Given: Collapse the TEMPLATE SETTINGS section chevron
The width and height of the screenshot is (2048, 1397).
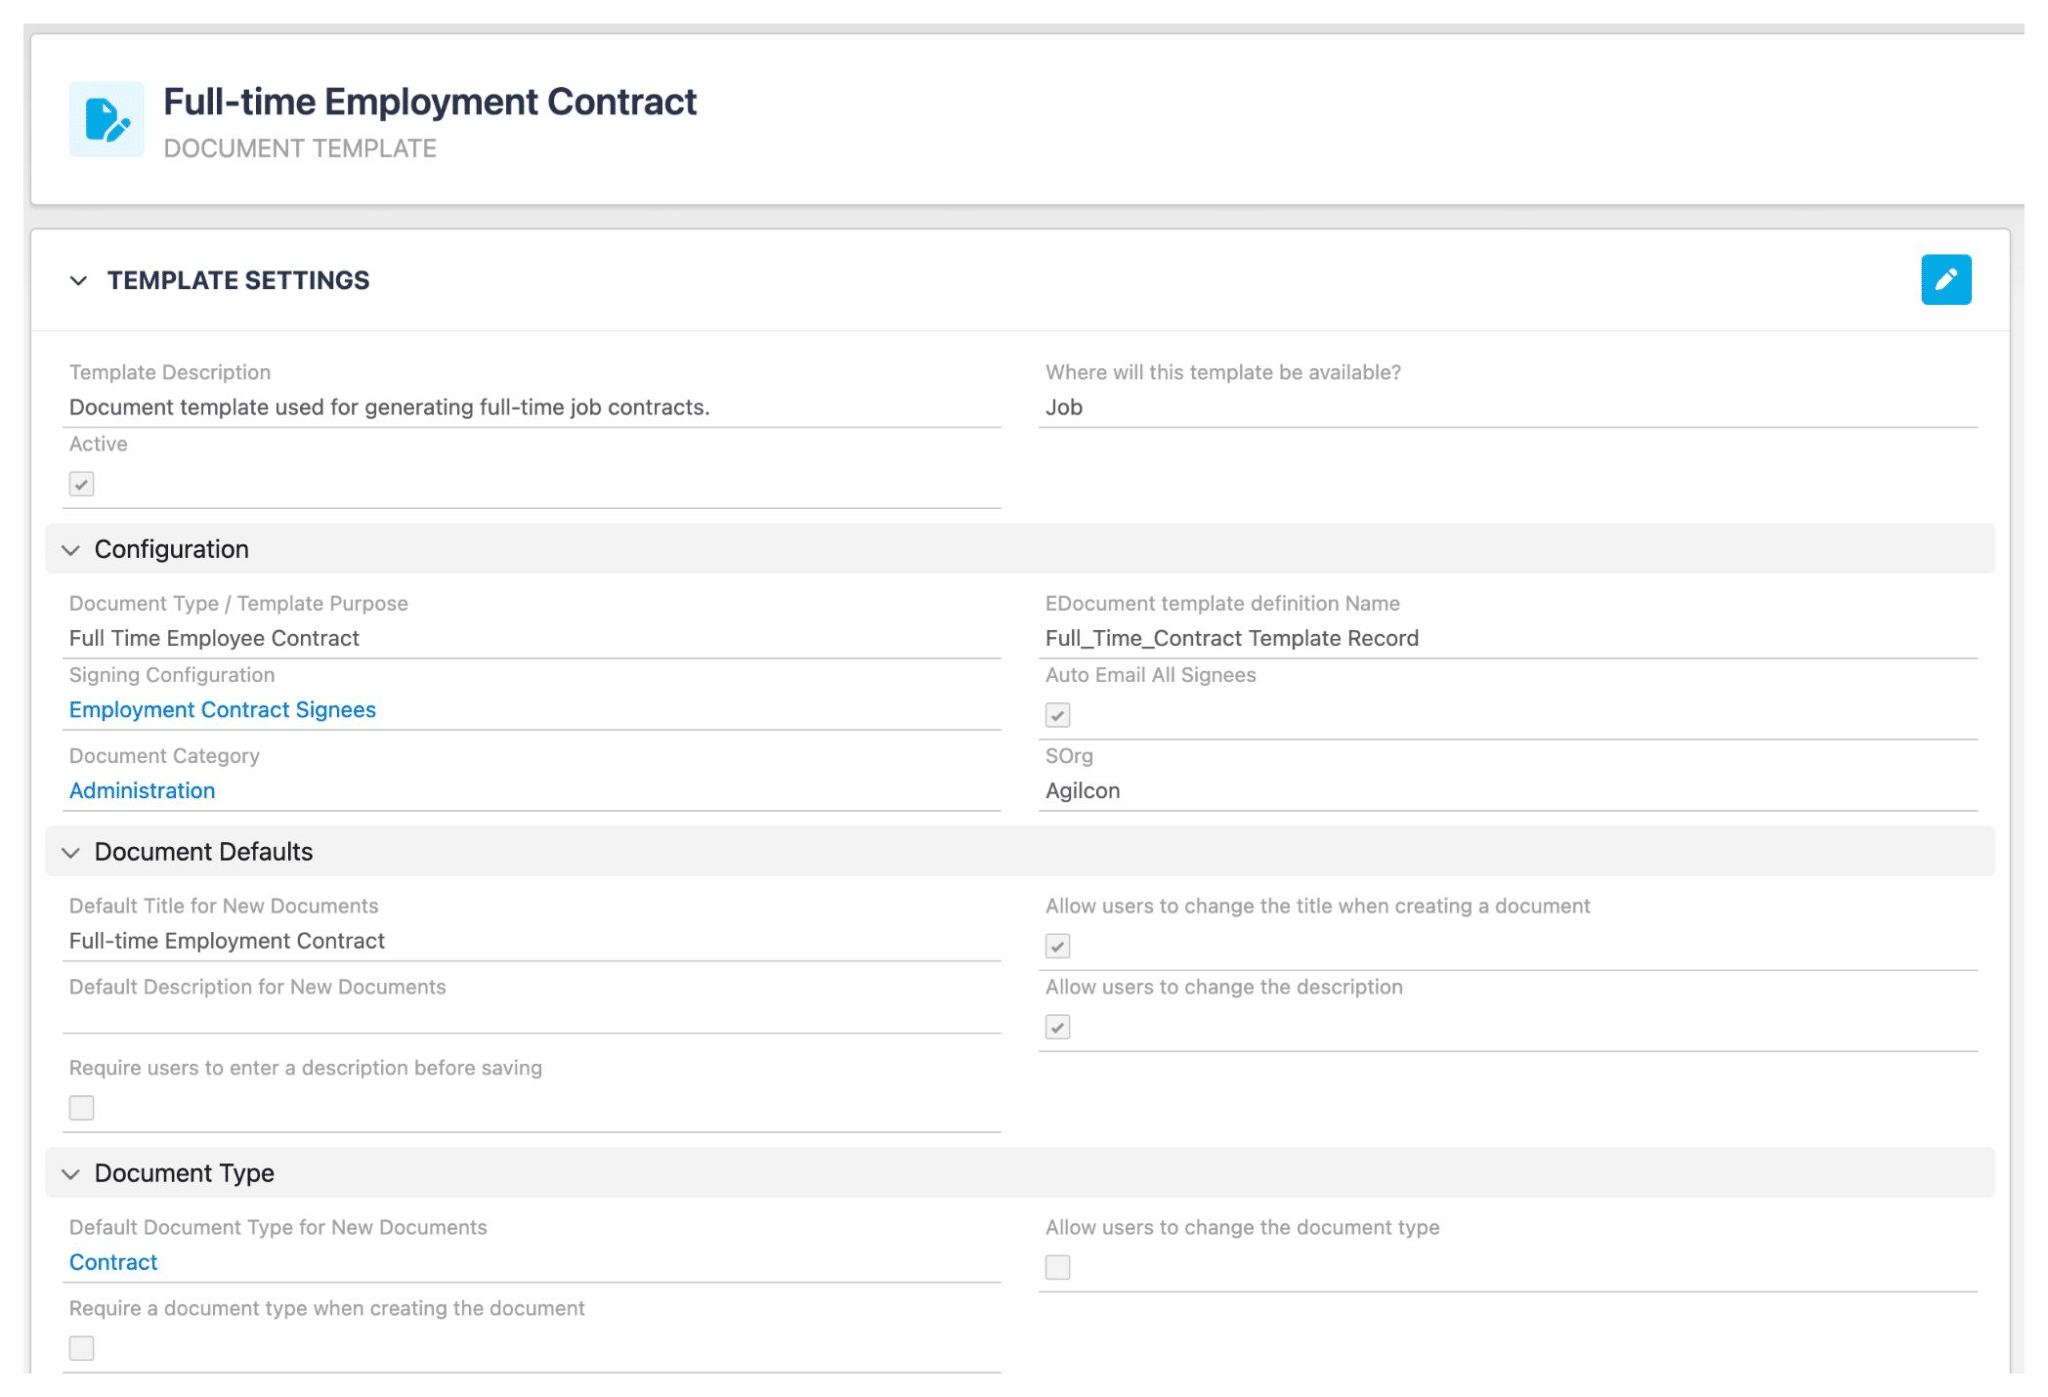Looking at the screenshot, I should tap(78, 281).
